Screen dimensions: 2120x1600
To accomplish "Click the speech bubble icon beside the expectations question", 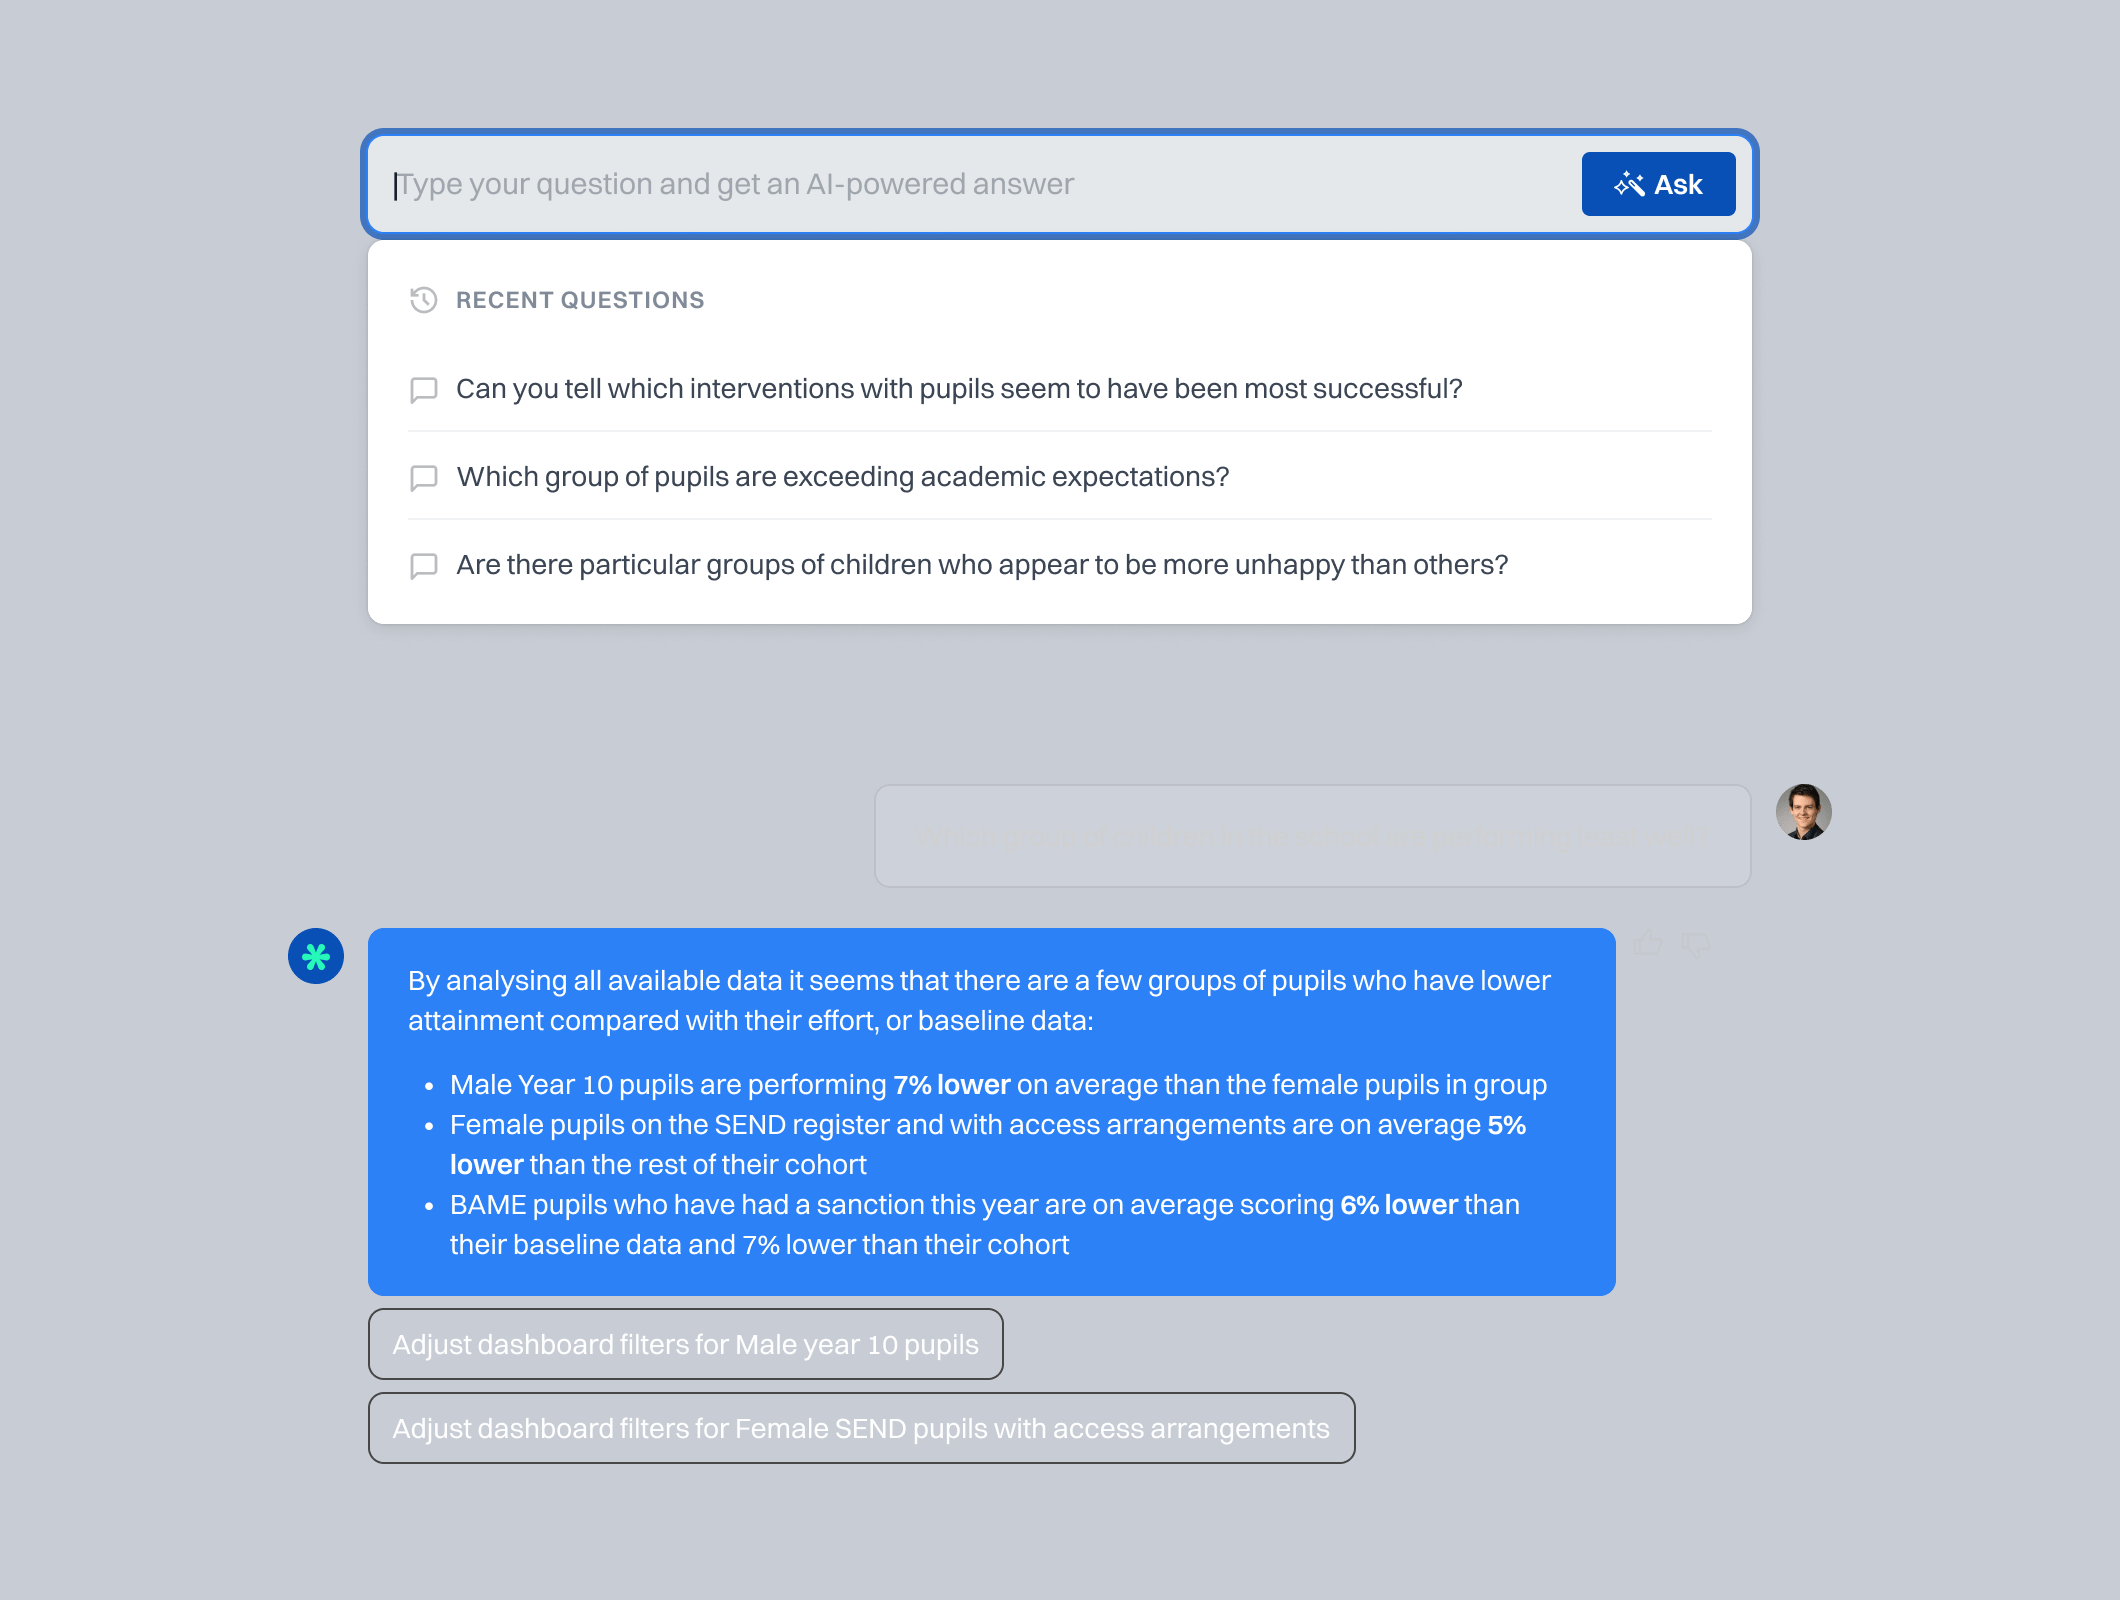I will click(x=424, y=477).
